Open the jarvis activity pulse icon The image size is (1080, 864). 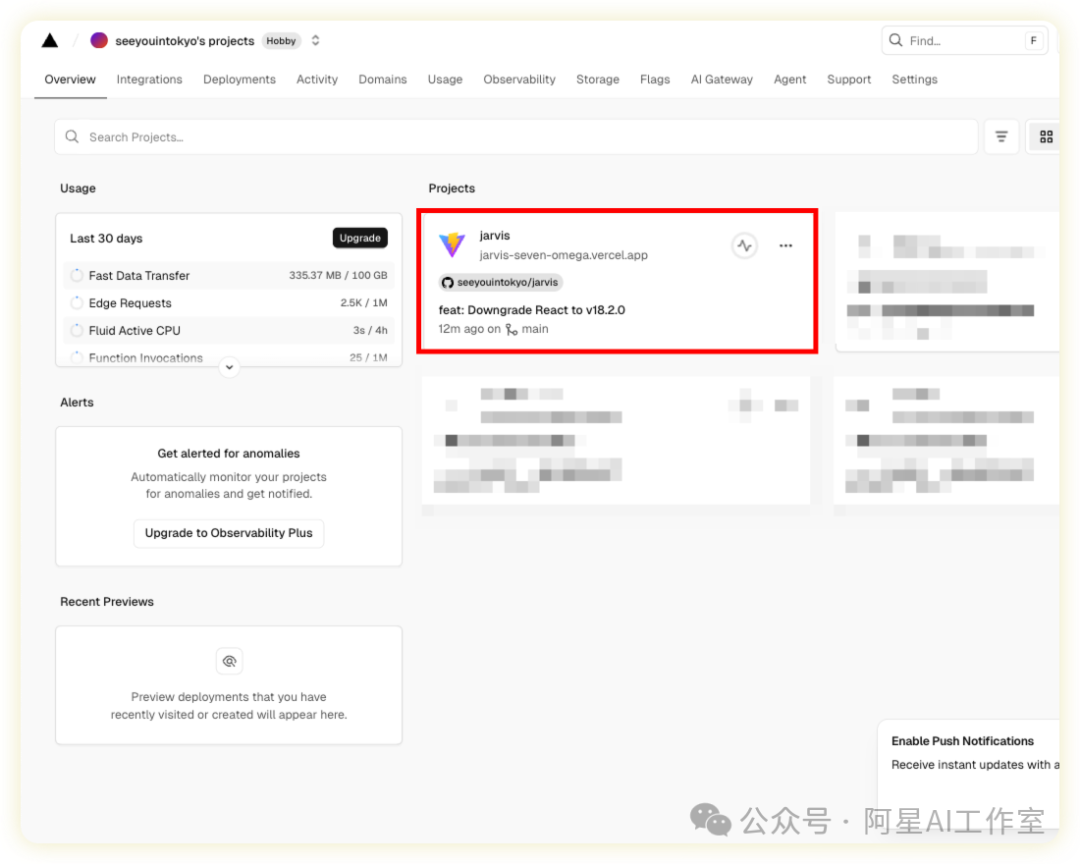point(745,245)
